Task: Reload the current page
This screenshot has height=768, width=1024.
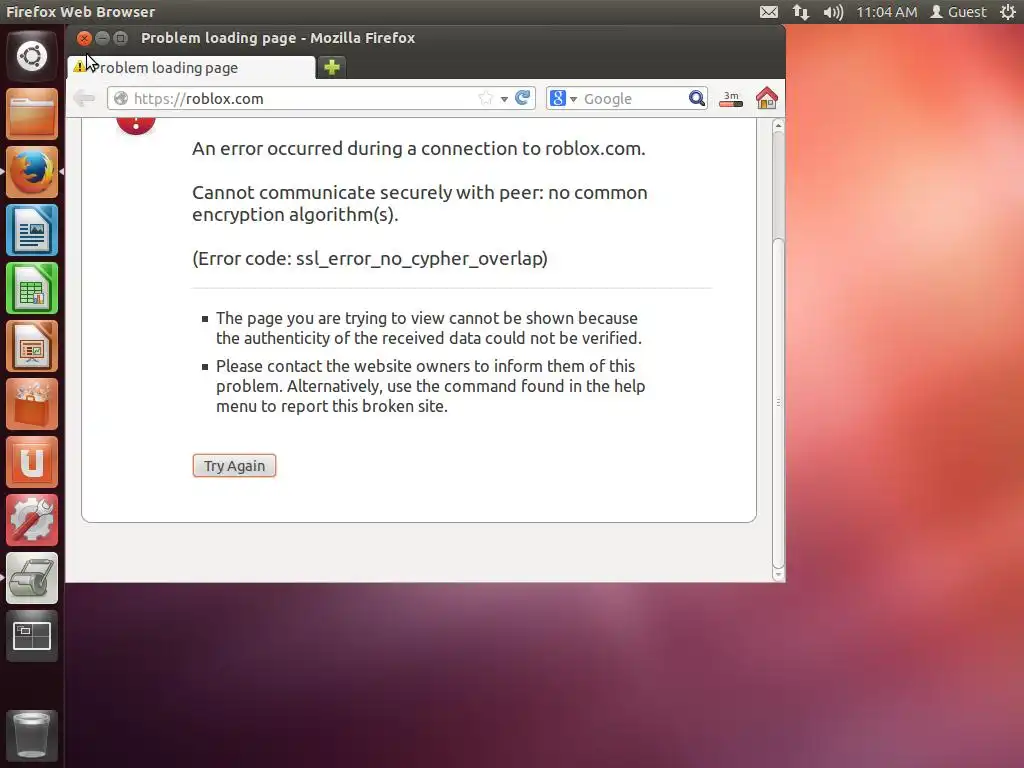Action: click(x=522, y=98)
